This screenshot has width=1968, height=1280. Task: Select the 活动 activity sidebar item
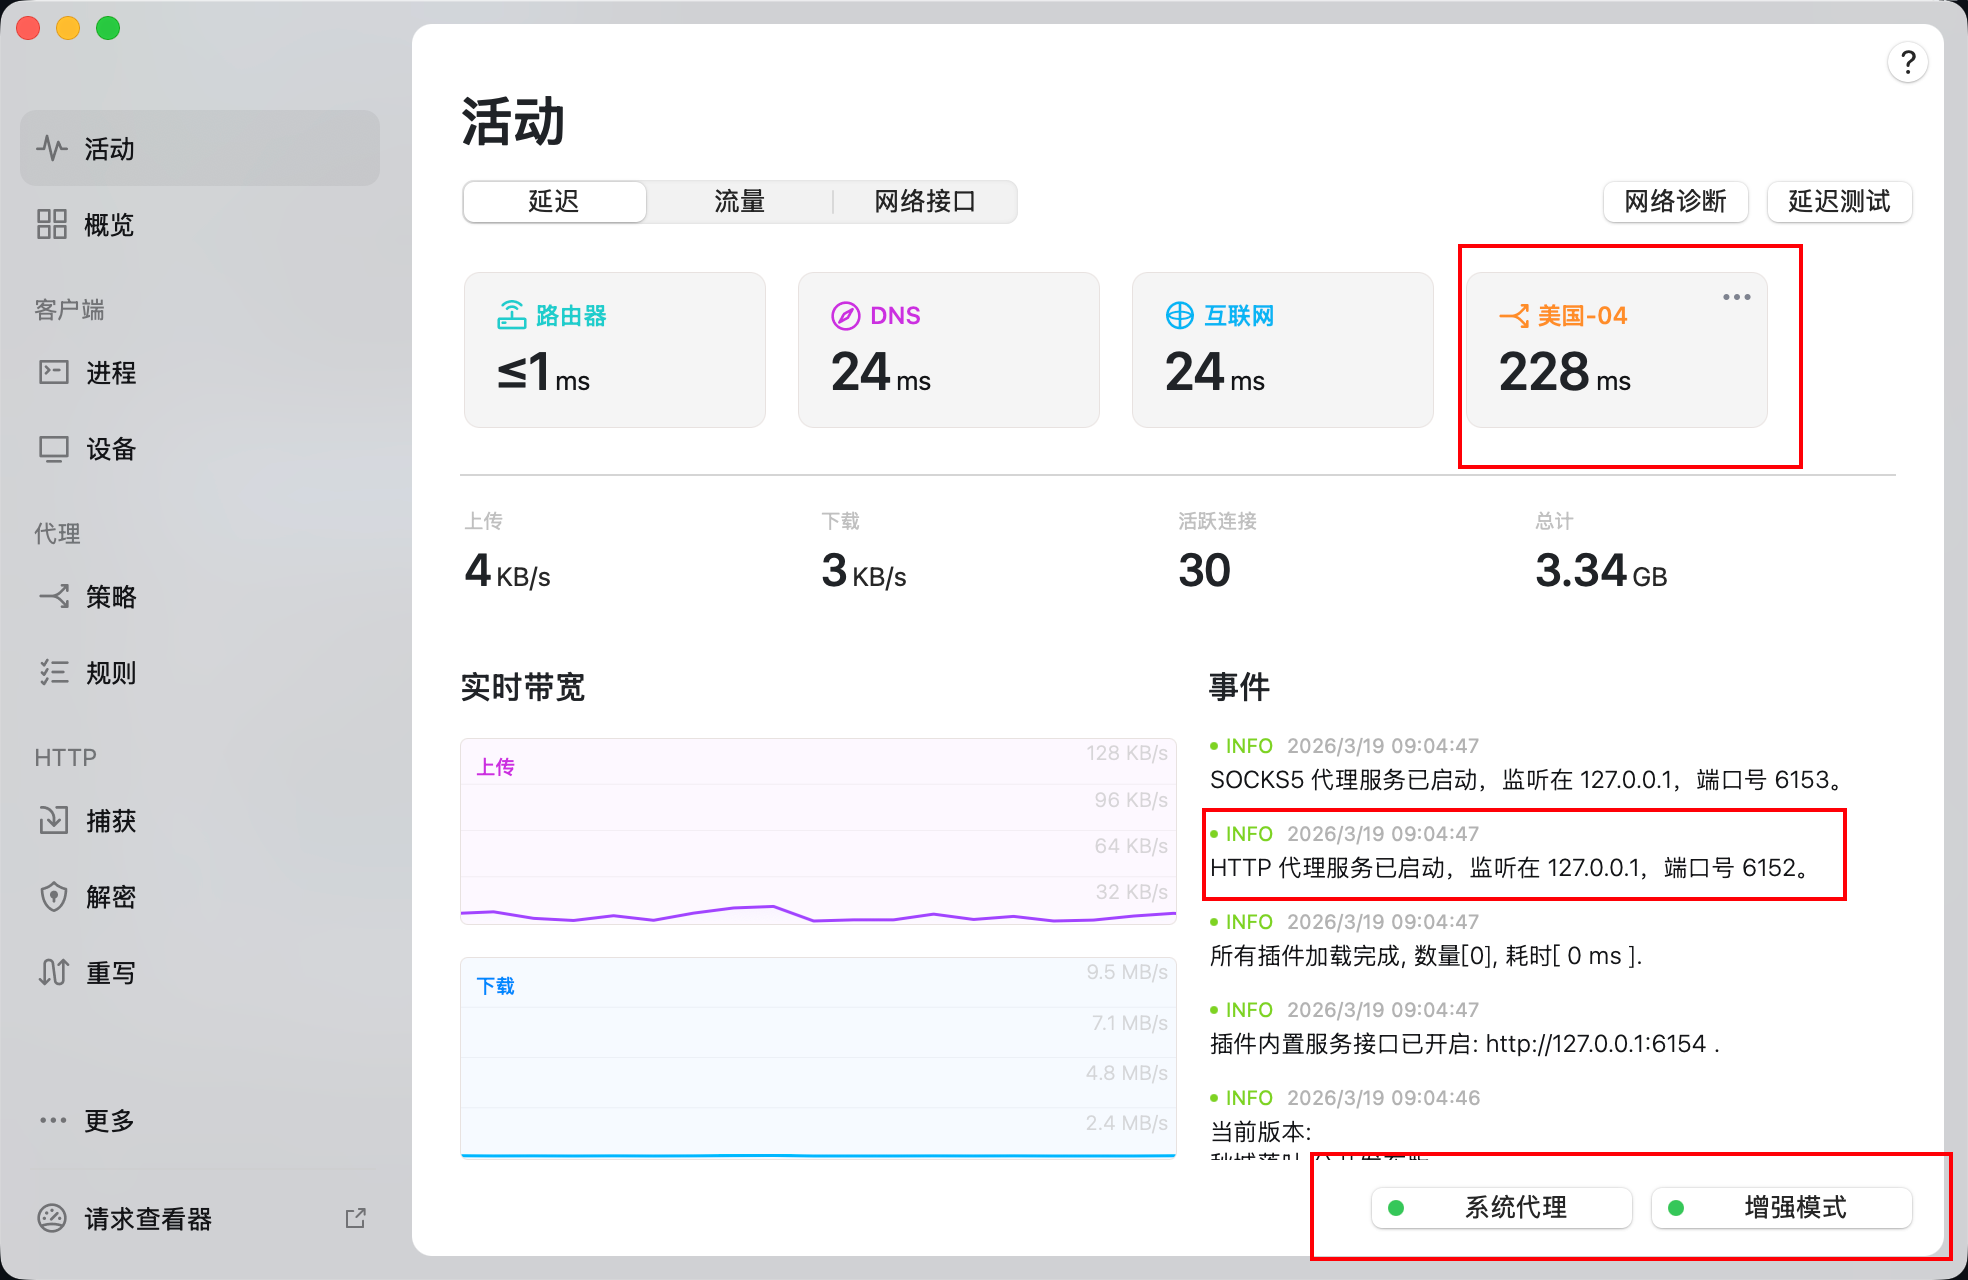[108, 148]
